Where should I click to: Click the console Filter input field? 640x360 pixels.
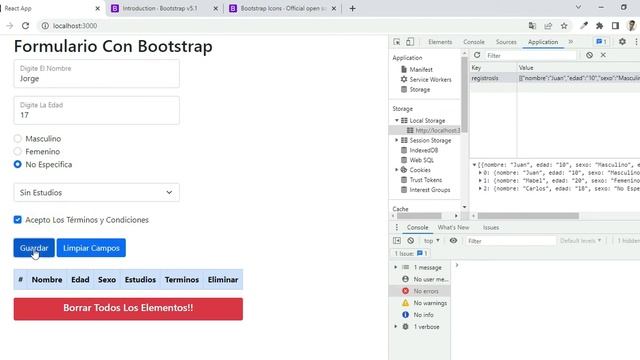511,241
